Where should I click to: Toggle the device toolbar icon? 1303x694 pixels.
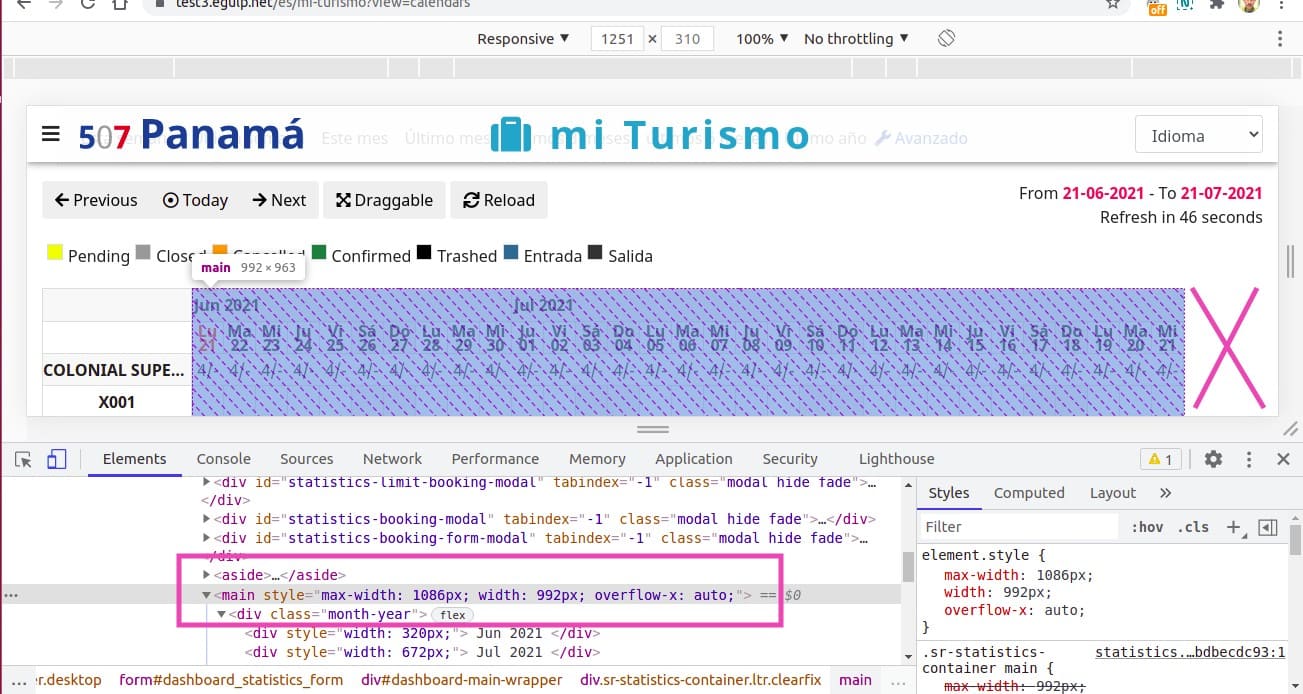point(56,459)
